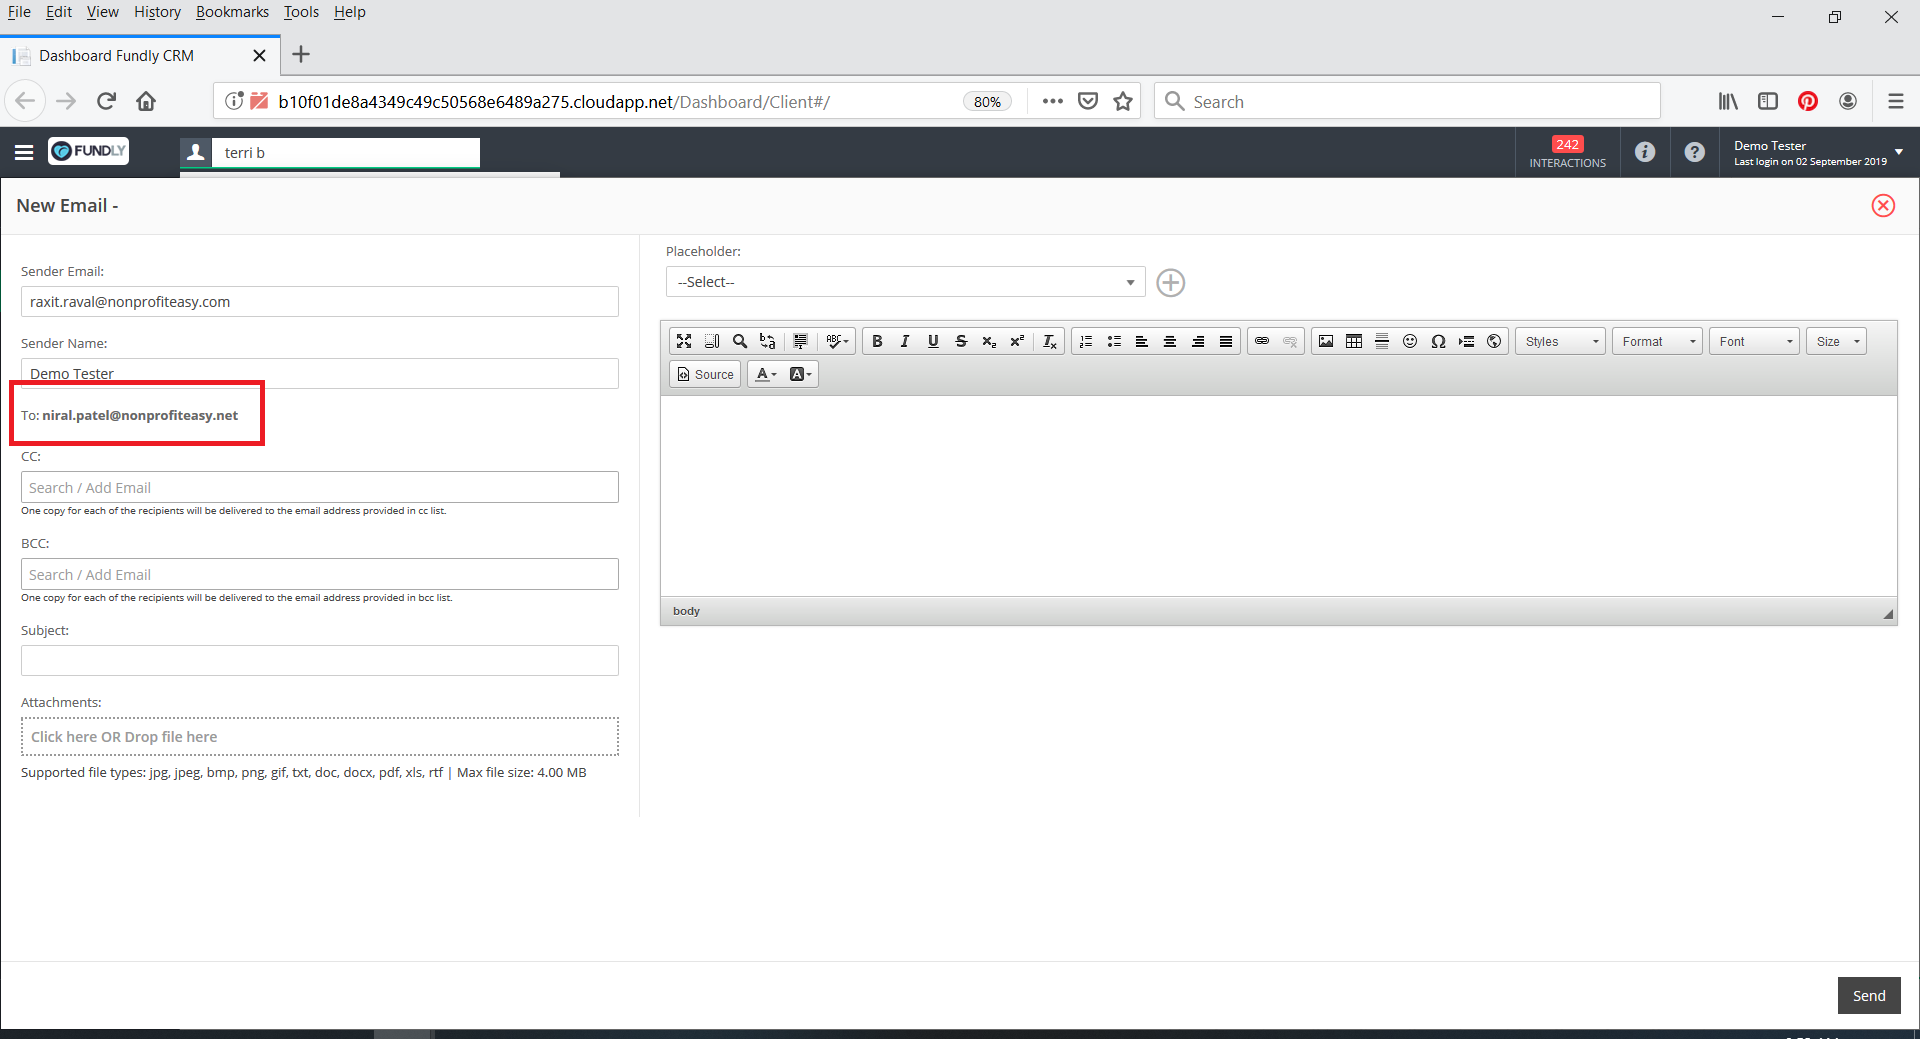Open the Placeholder select dropdown

[x=905, y=282]
